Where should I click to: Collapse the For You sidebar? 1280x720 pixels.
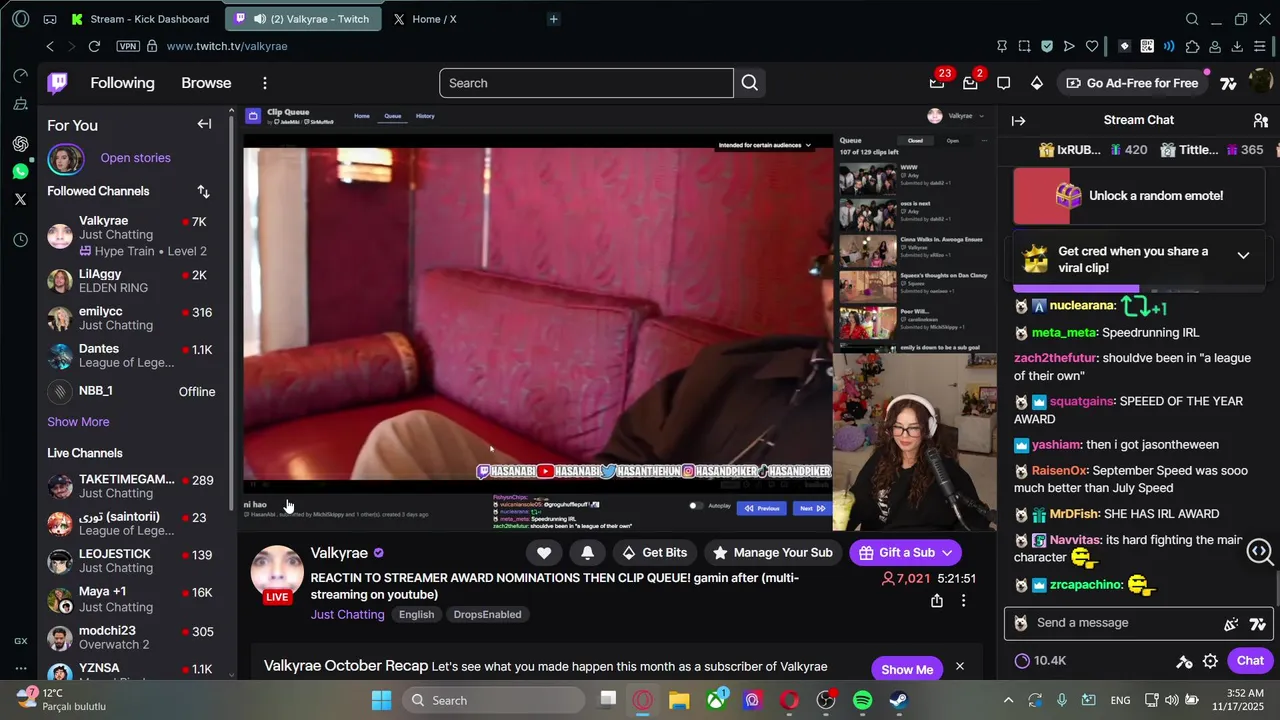point(204,124)
